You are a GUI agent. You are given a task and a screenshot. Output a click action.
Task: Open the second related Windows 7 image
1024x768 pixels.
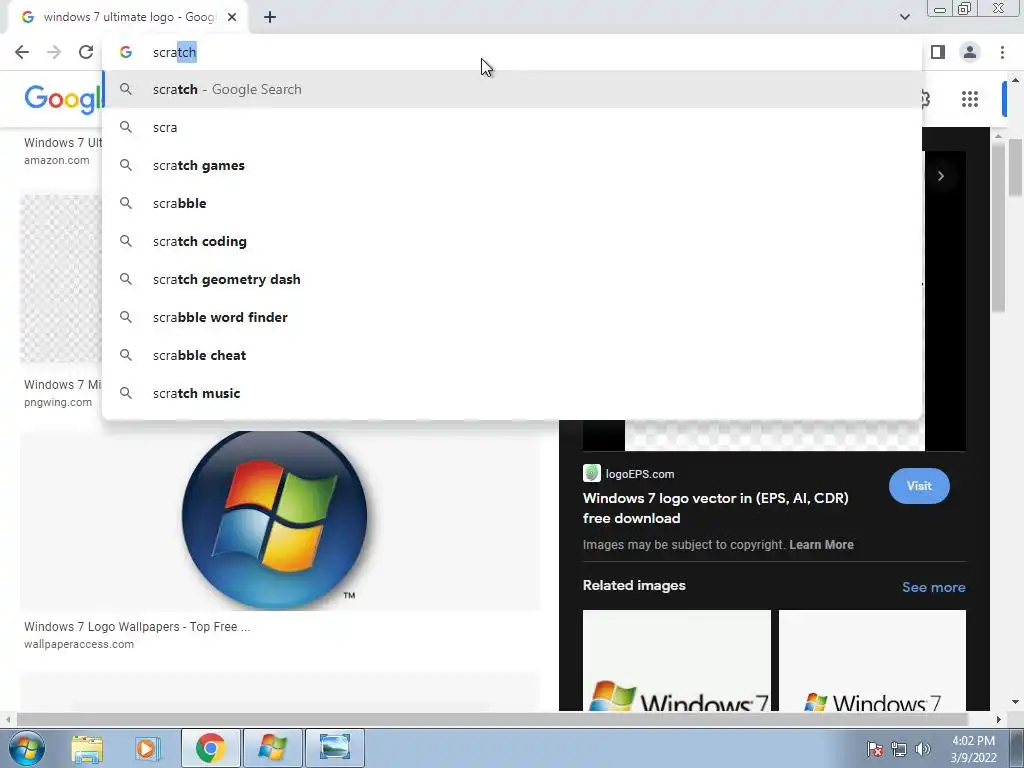872,660
